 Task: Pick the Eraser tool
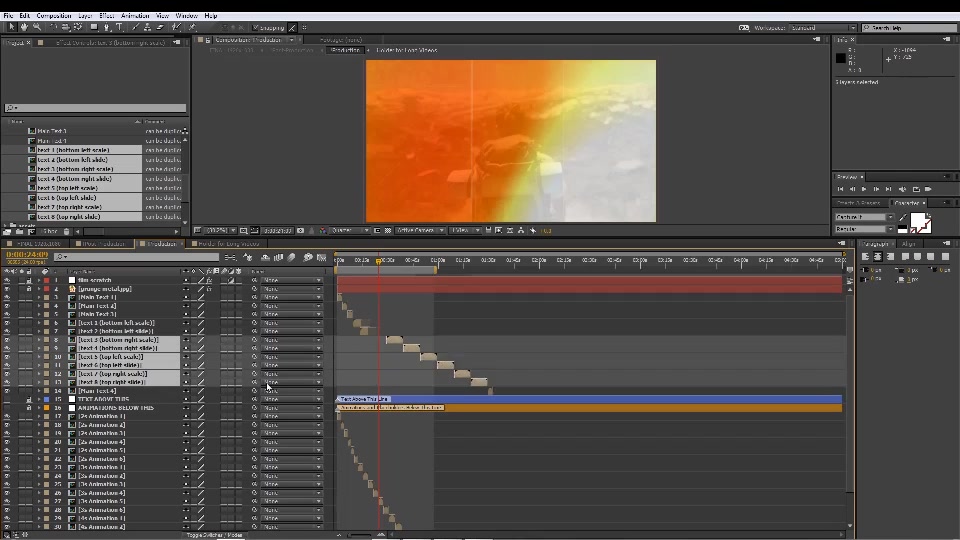click(160, 28)
